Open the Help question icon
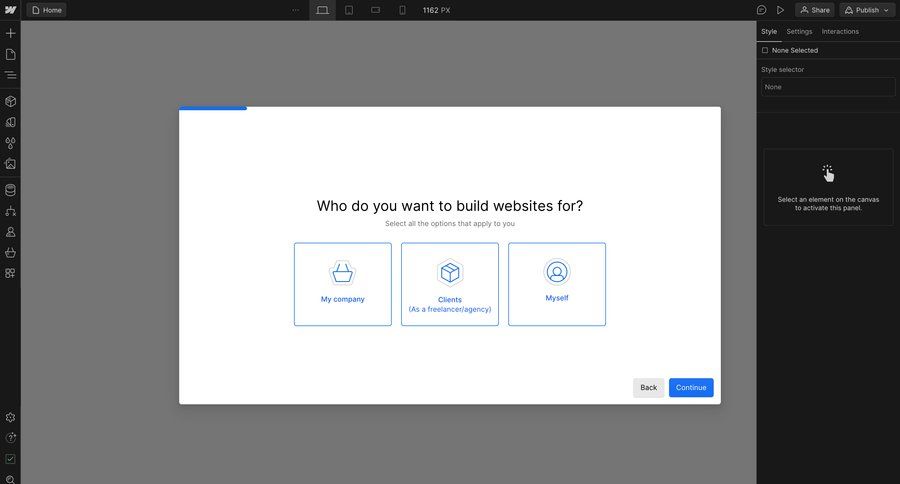 coord(10,438)
